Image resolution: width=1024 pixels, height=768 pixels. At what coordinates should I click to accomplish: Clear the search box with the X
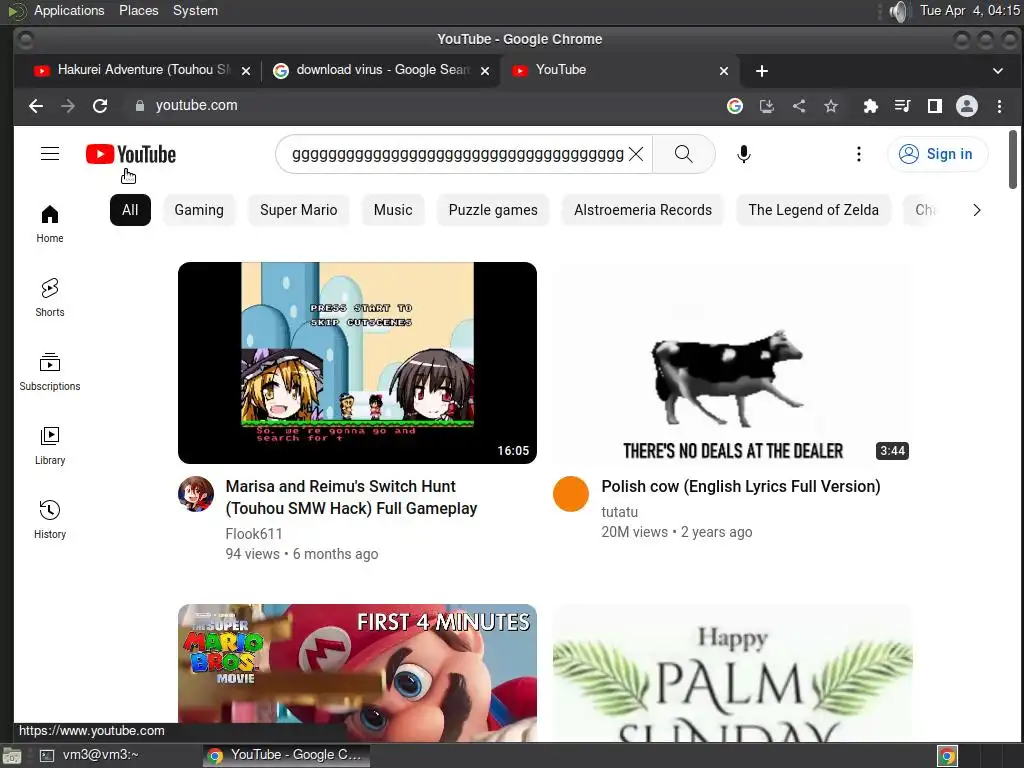click(635, 154)
